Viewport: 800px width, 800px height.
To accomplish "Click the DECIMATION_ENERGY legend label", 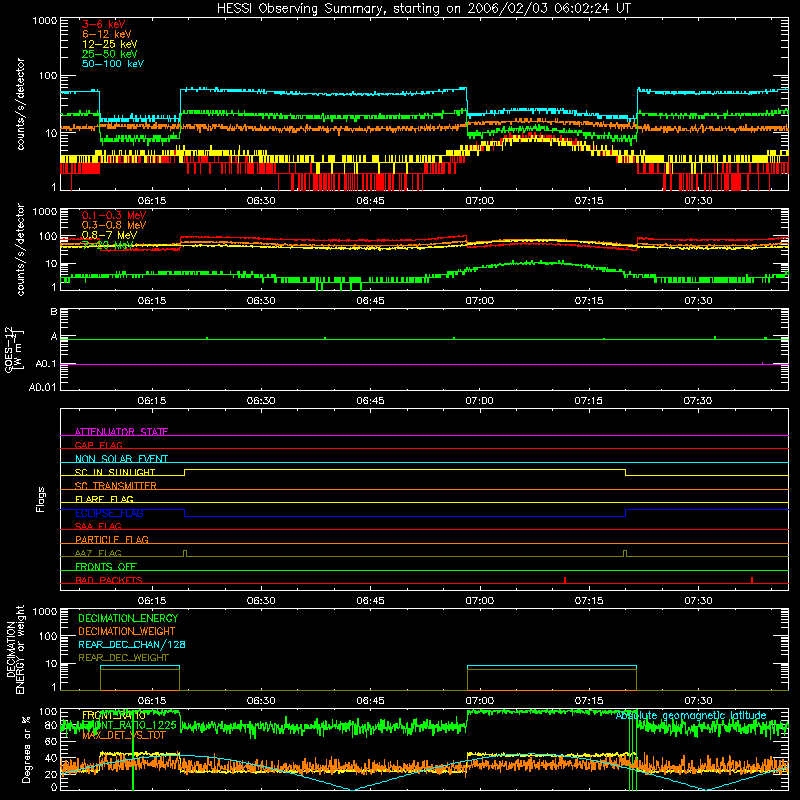I will coord(128,618).
